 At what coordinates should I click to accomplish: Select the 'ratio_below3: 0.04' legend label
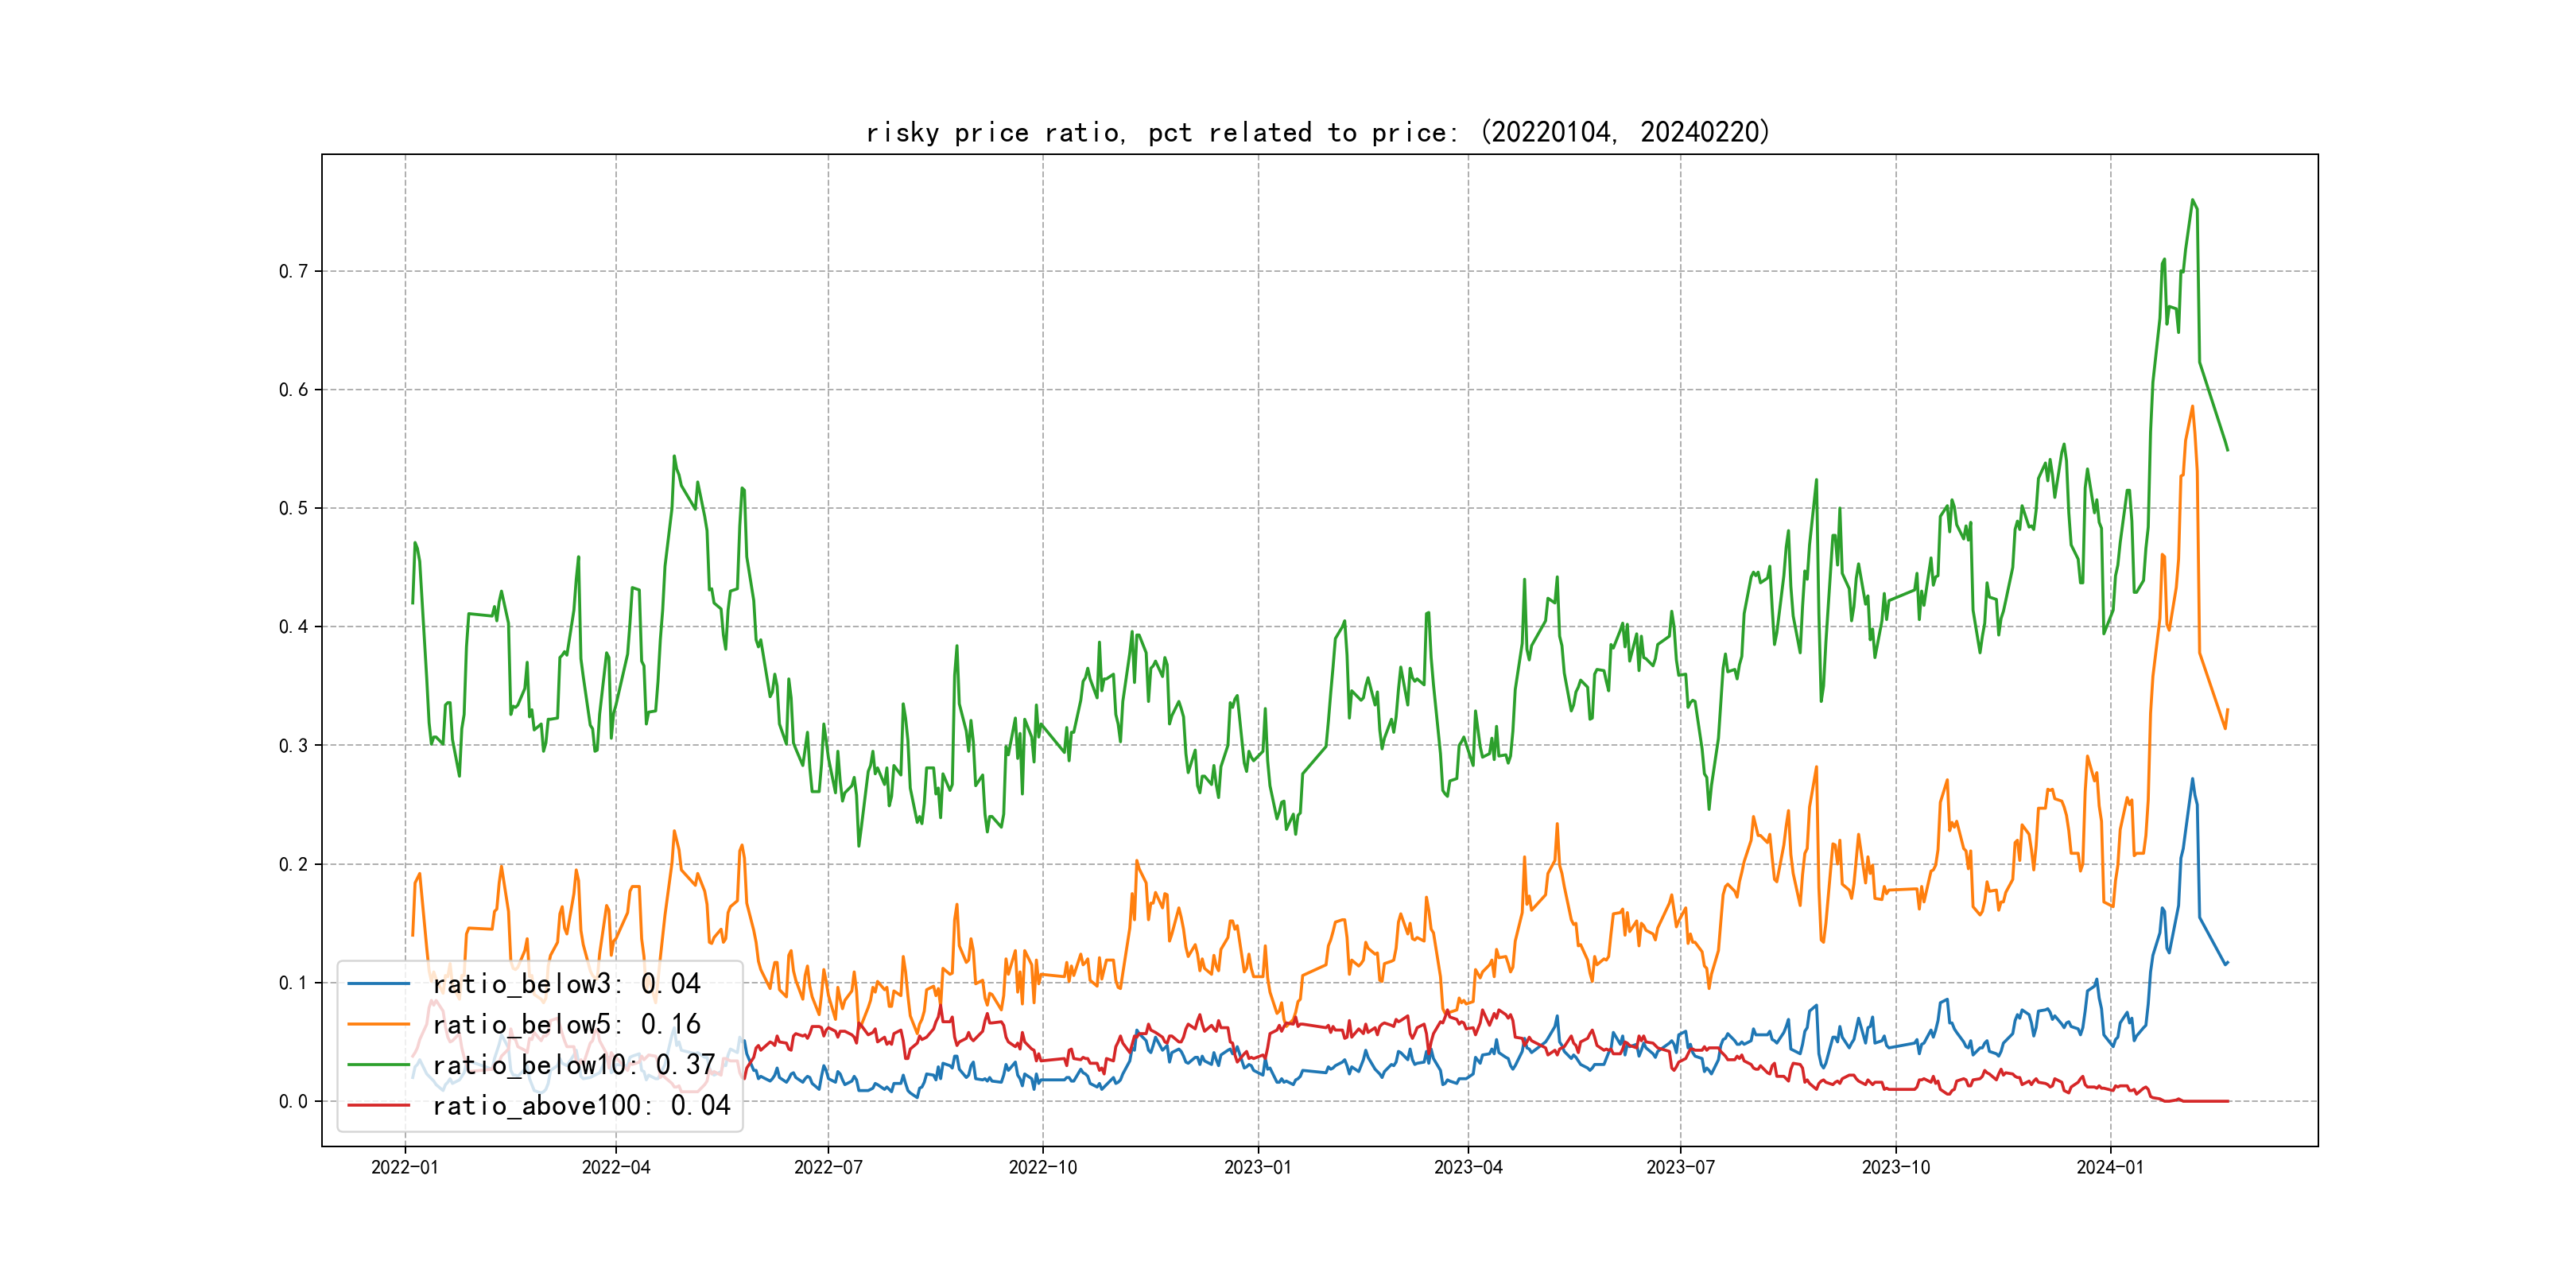click(x=566, y=984)
